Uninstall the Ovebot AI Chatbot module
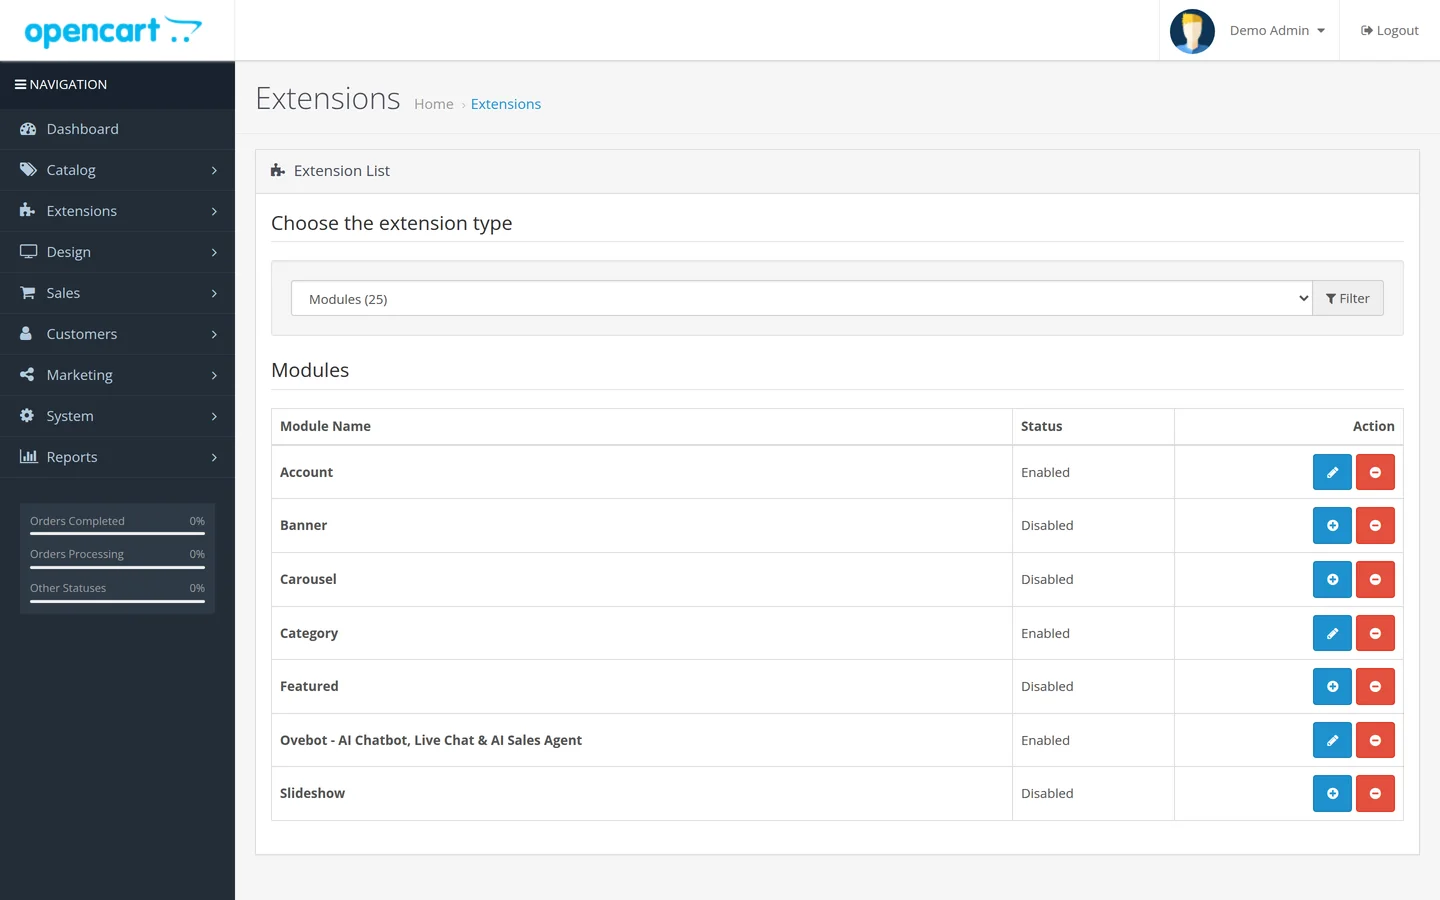 (x=1375, y=740)
